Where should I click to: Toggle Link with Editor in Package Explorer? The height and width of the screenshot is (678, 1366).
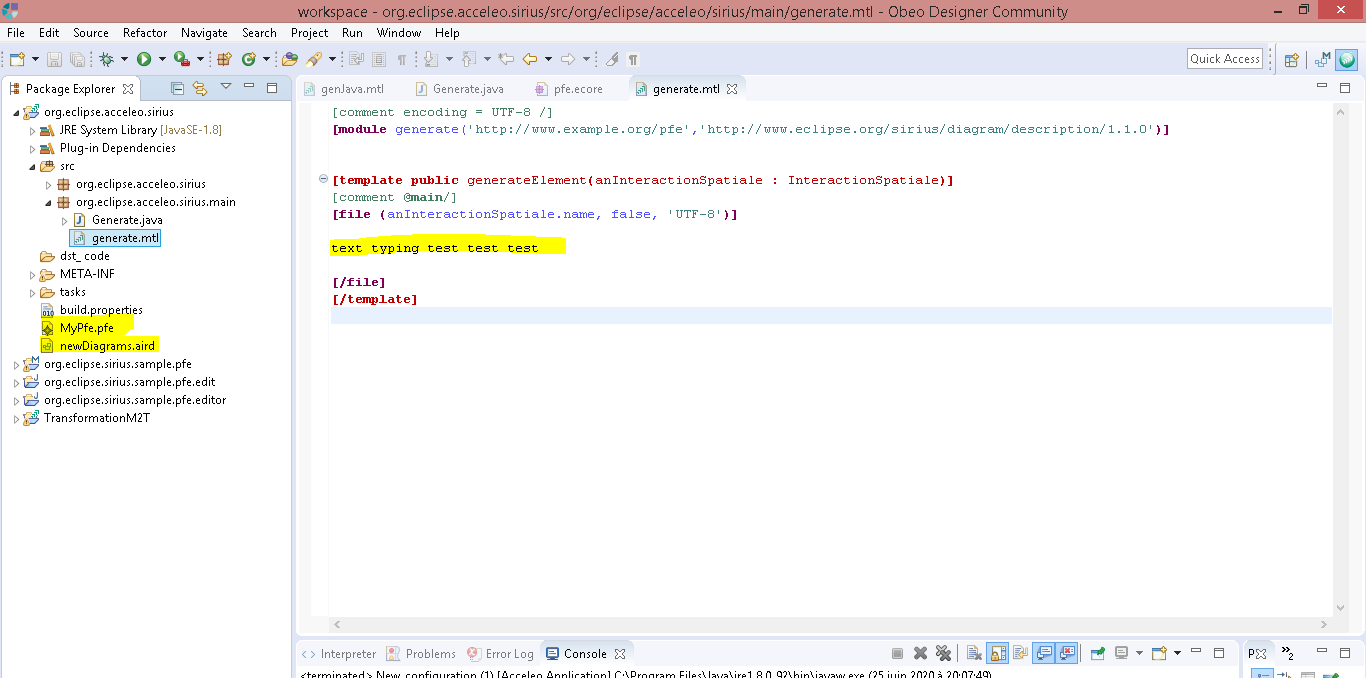[x=200, y=88]
